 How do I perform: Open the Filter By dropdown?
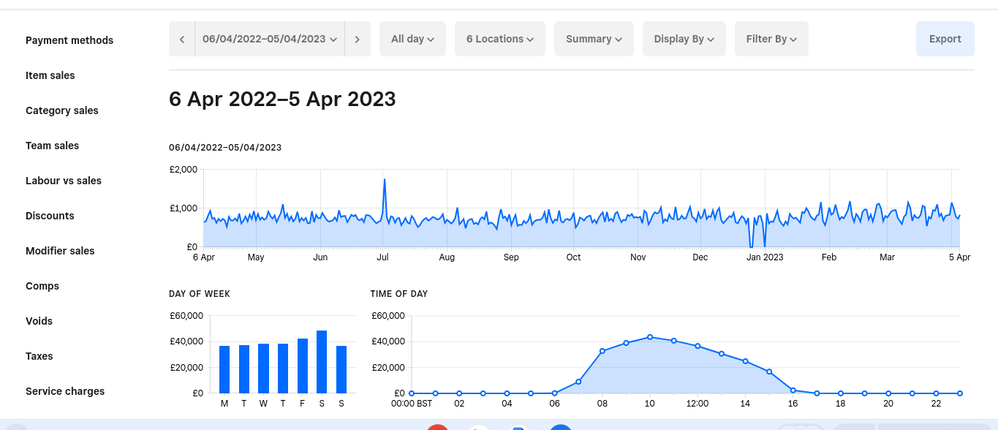click(x=771, y=39)
